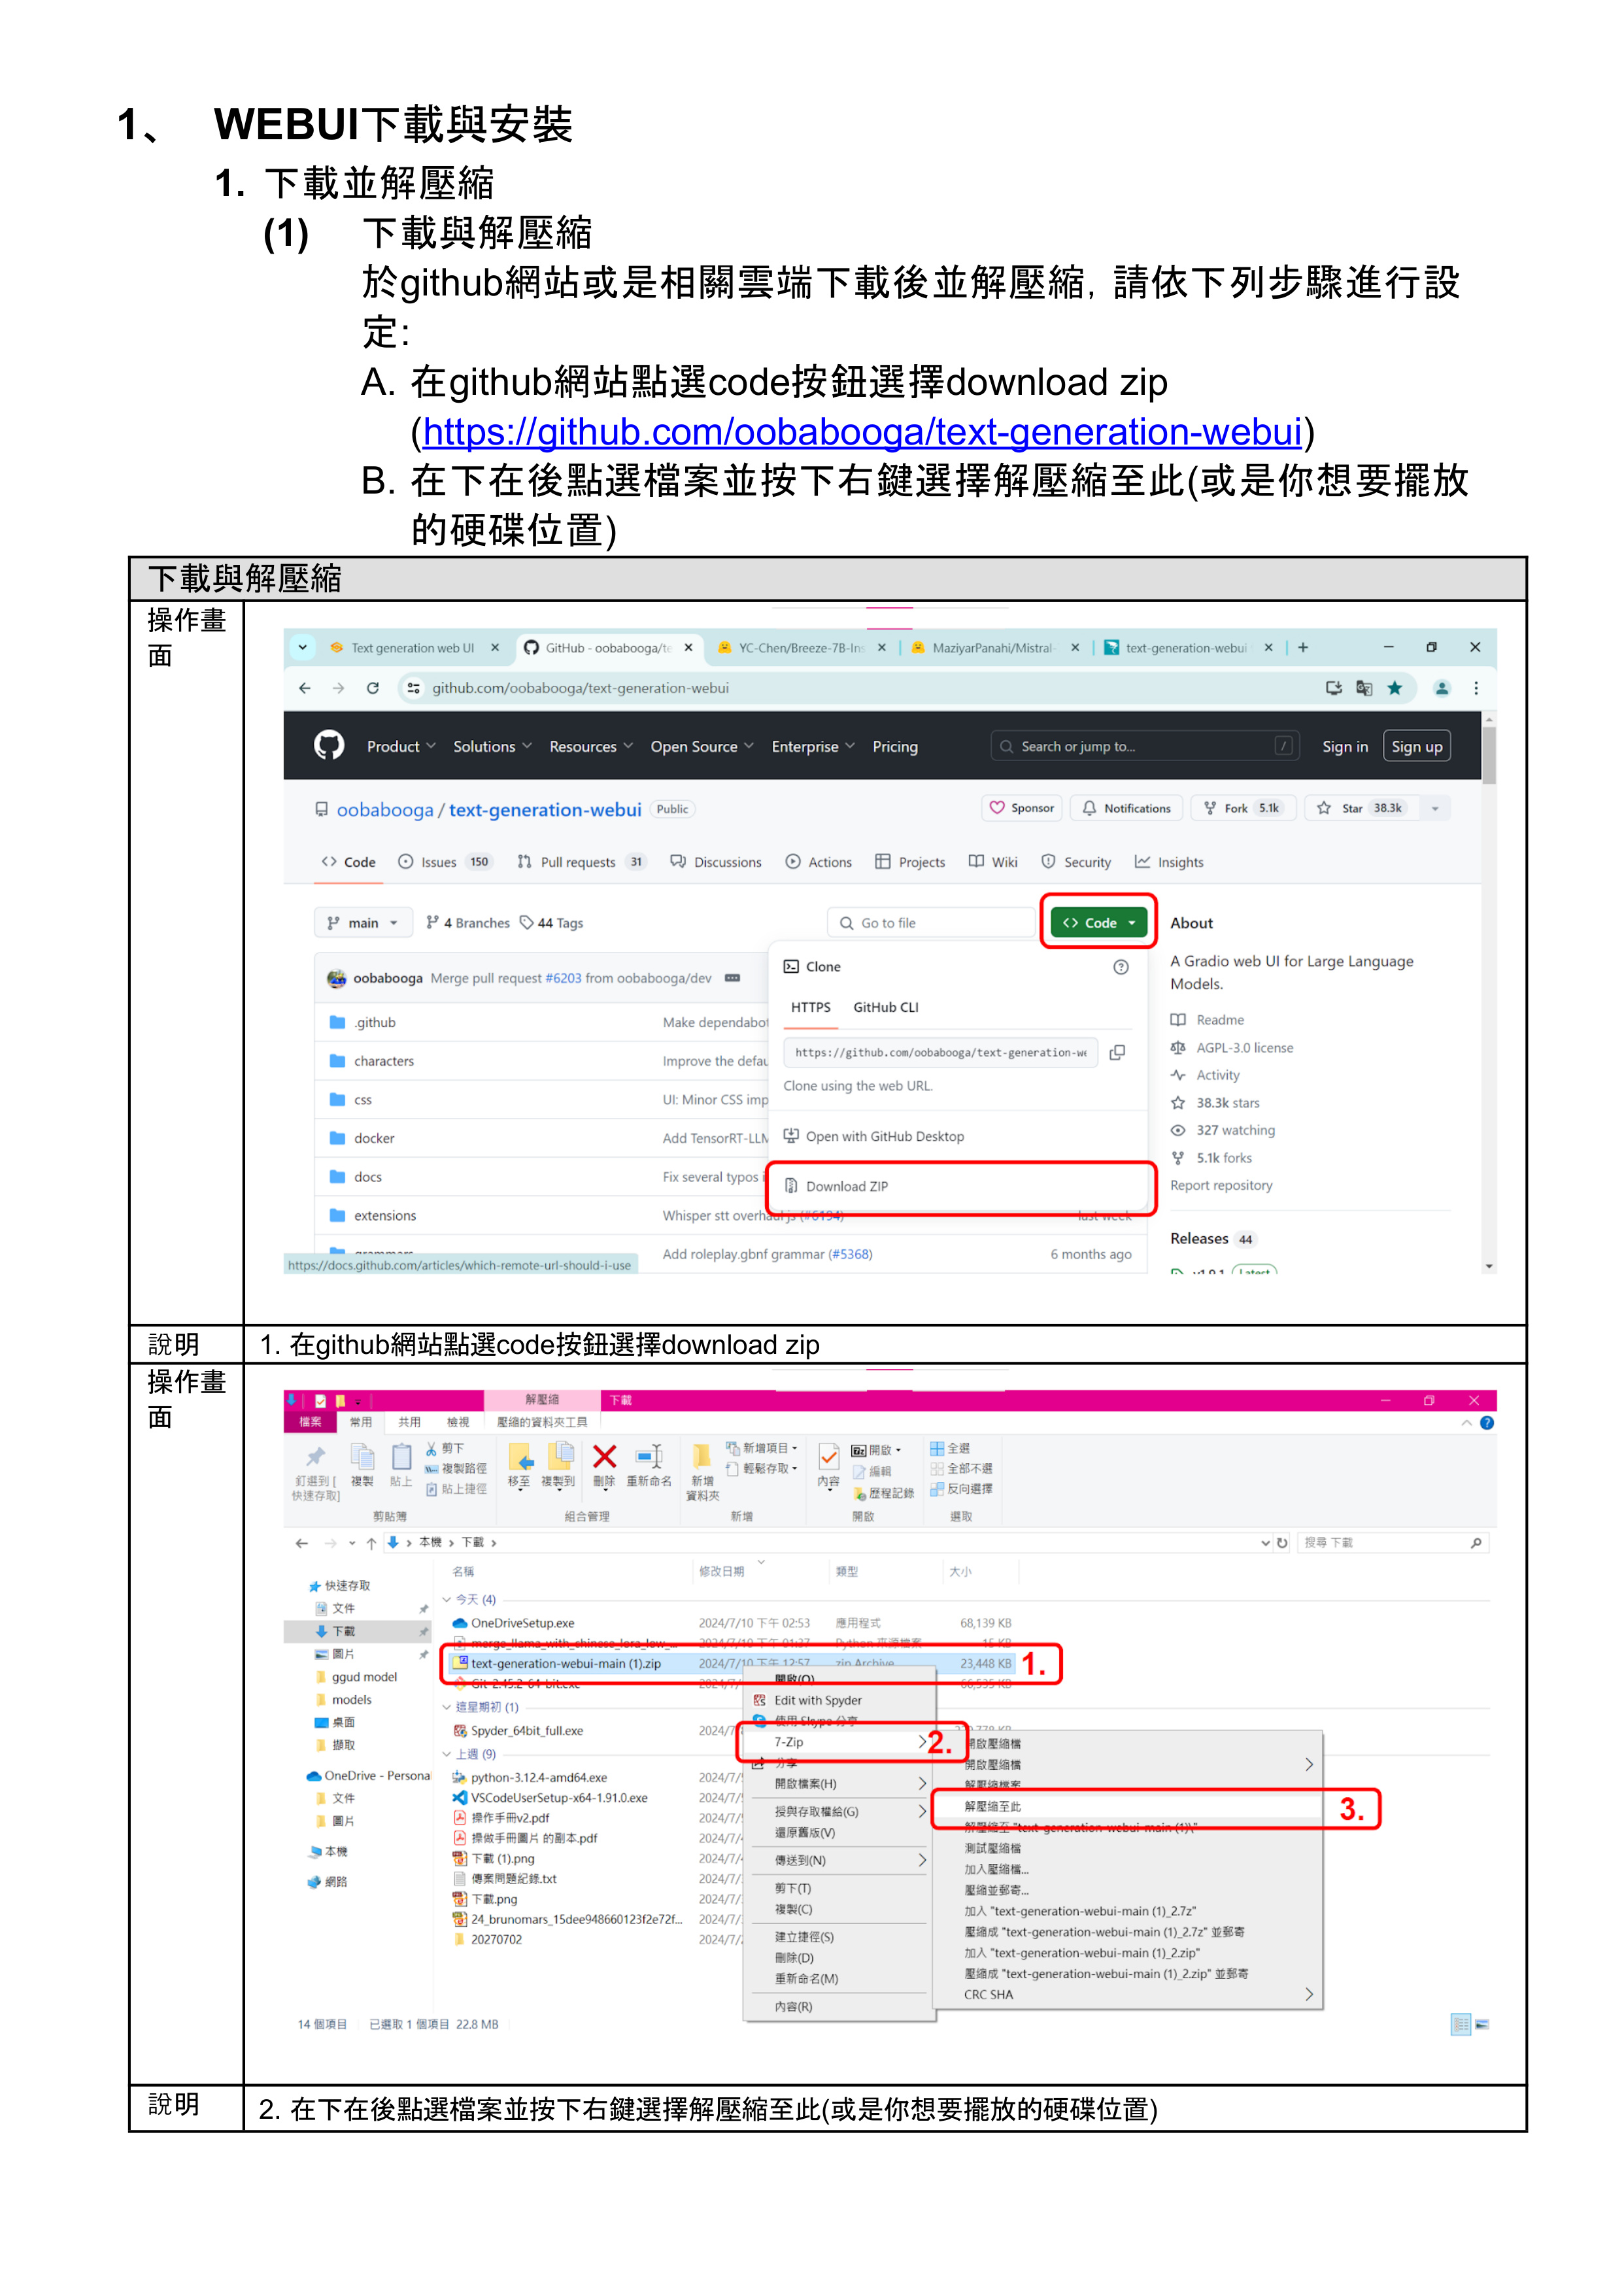Click the Copy (複製) icon in the Explorer ribbon
Viewport: 1624px width, 2294px height.
click(x=362, y=1457)
